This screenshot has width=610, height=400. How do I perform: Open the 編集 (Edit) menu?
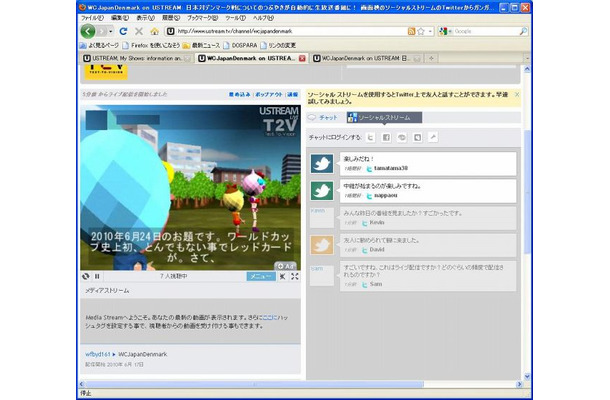pyautogui.click(x=119, y=18)
